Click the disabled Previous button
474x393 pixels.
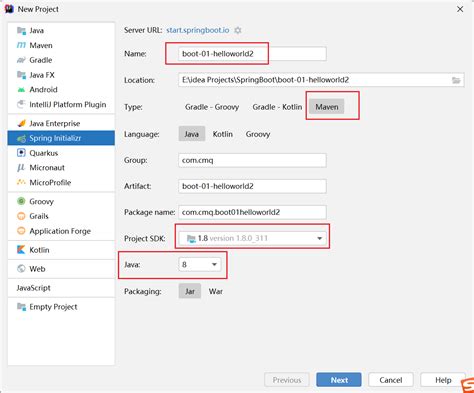[x=287, y=380]
